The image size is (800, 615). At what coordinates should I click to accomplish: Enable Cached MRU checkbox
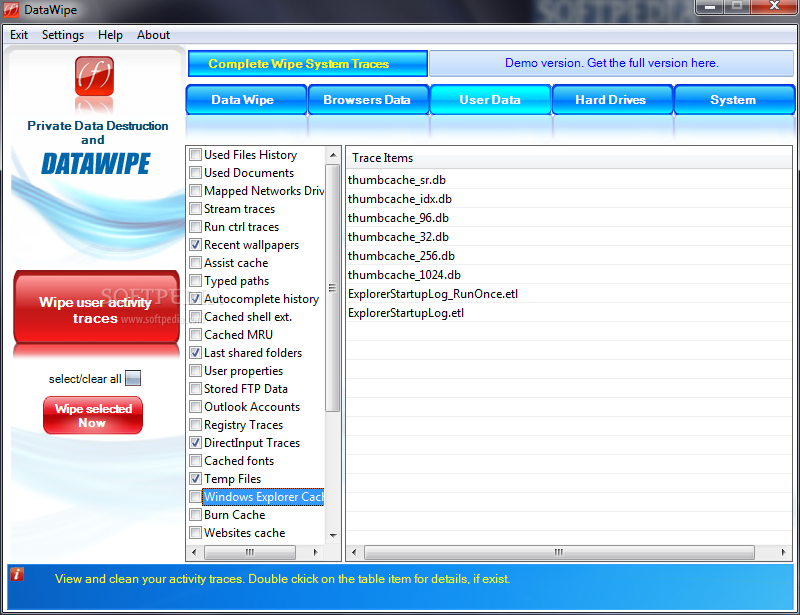coord(195,335)
